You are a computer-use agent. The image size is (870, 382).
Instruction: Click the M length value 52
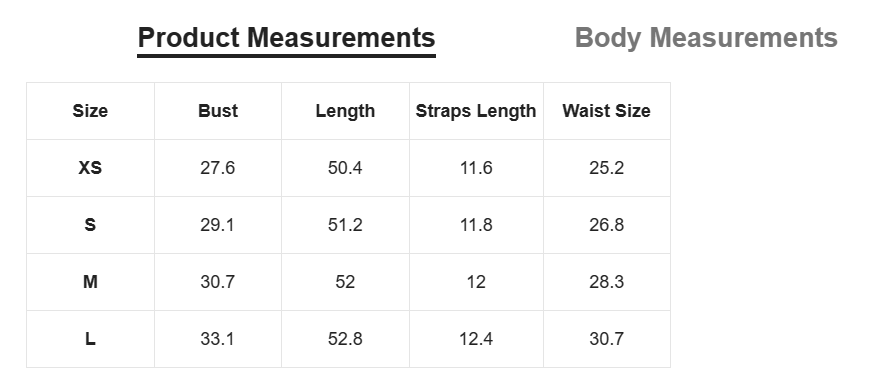345,282
